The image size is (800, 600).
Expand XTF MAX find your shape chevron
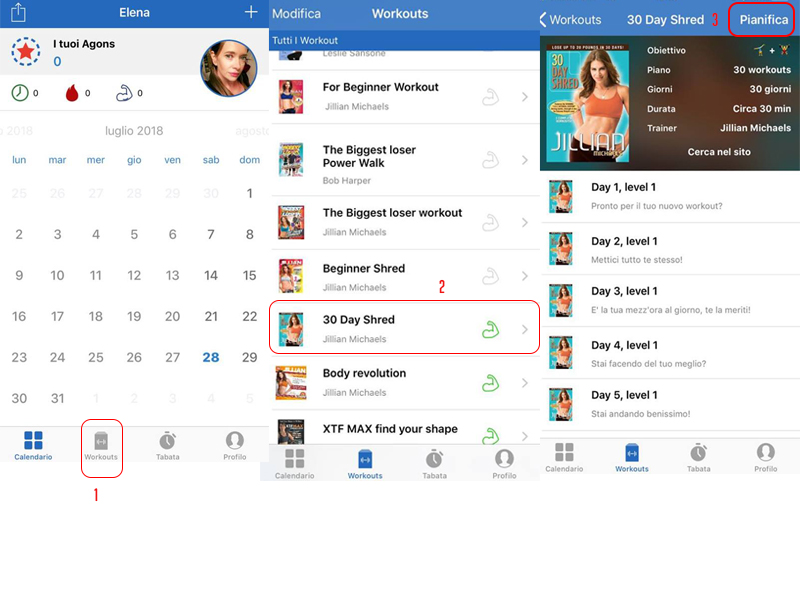point(524,436)
